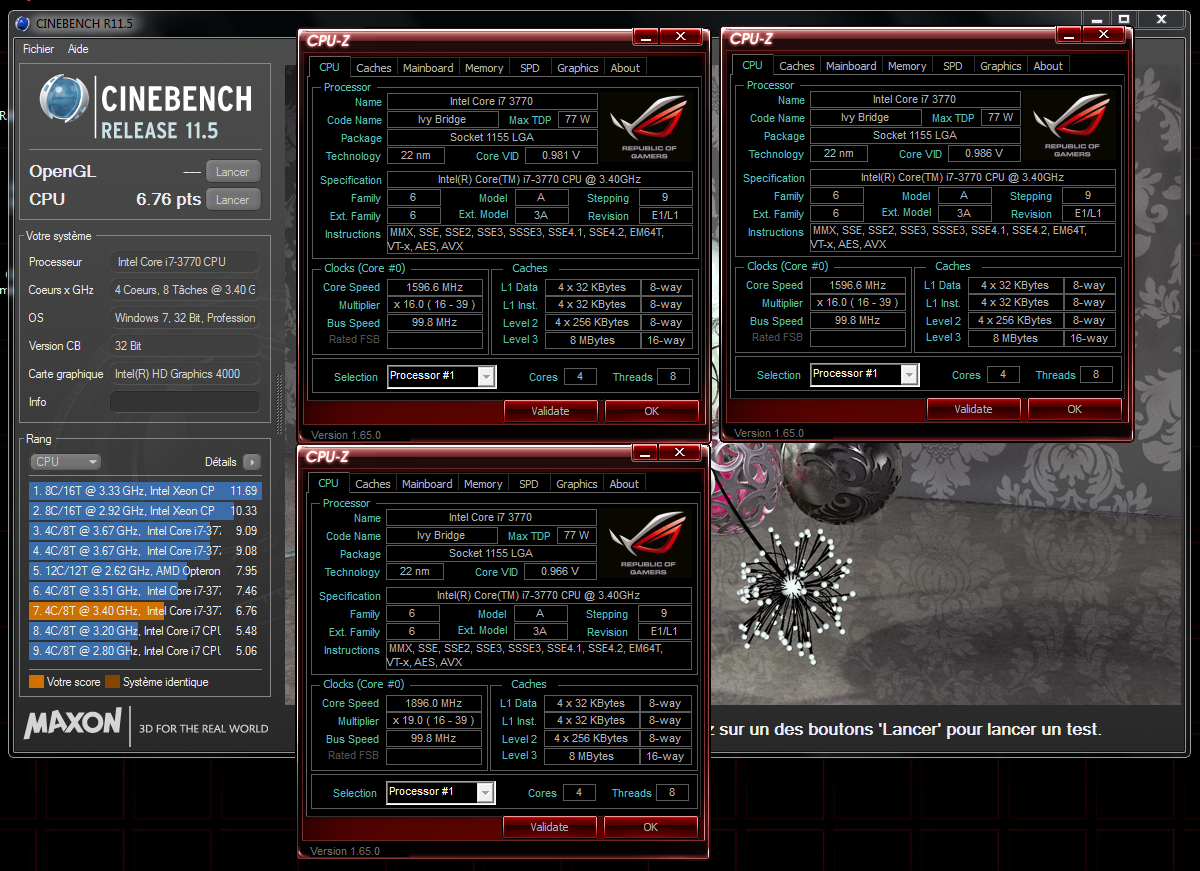Expand Processor #1 dropdown in CPU-Z showing 0.986 V
The width and height of the screenshot is (1200, 871).
pos(909,375)
